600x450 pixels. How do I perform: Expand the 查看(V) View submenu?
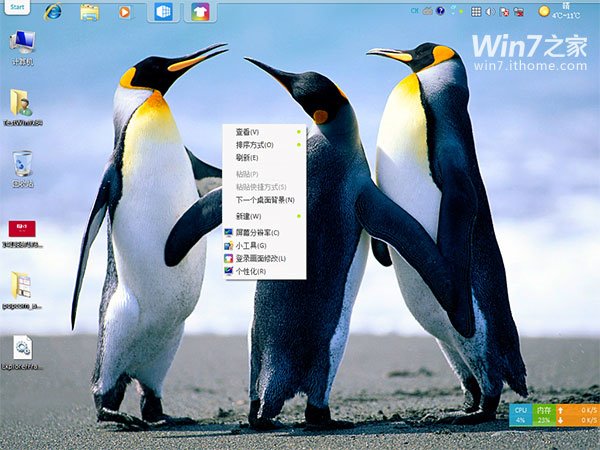[x=264, y=132]
